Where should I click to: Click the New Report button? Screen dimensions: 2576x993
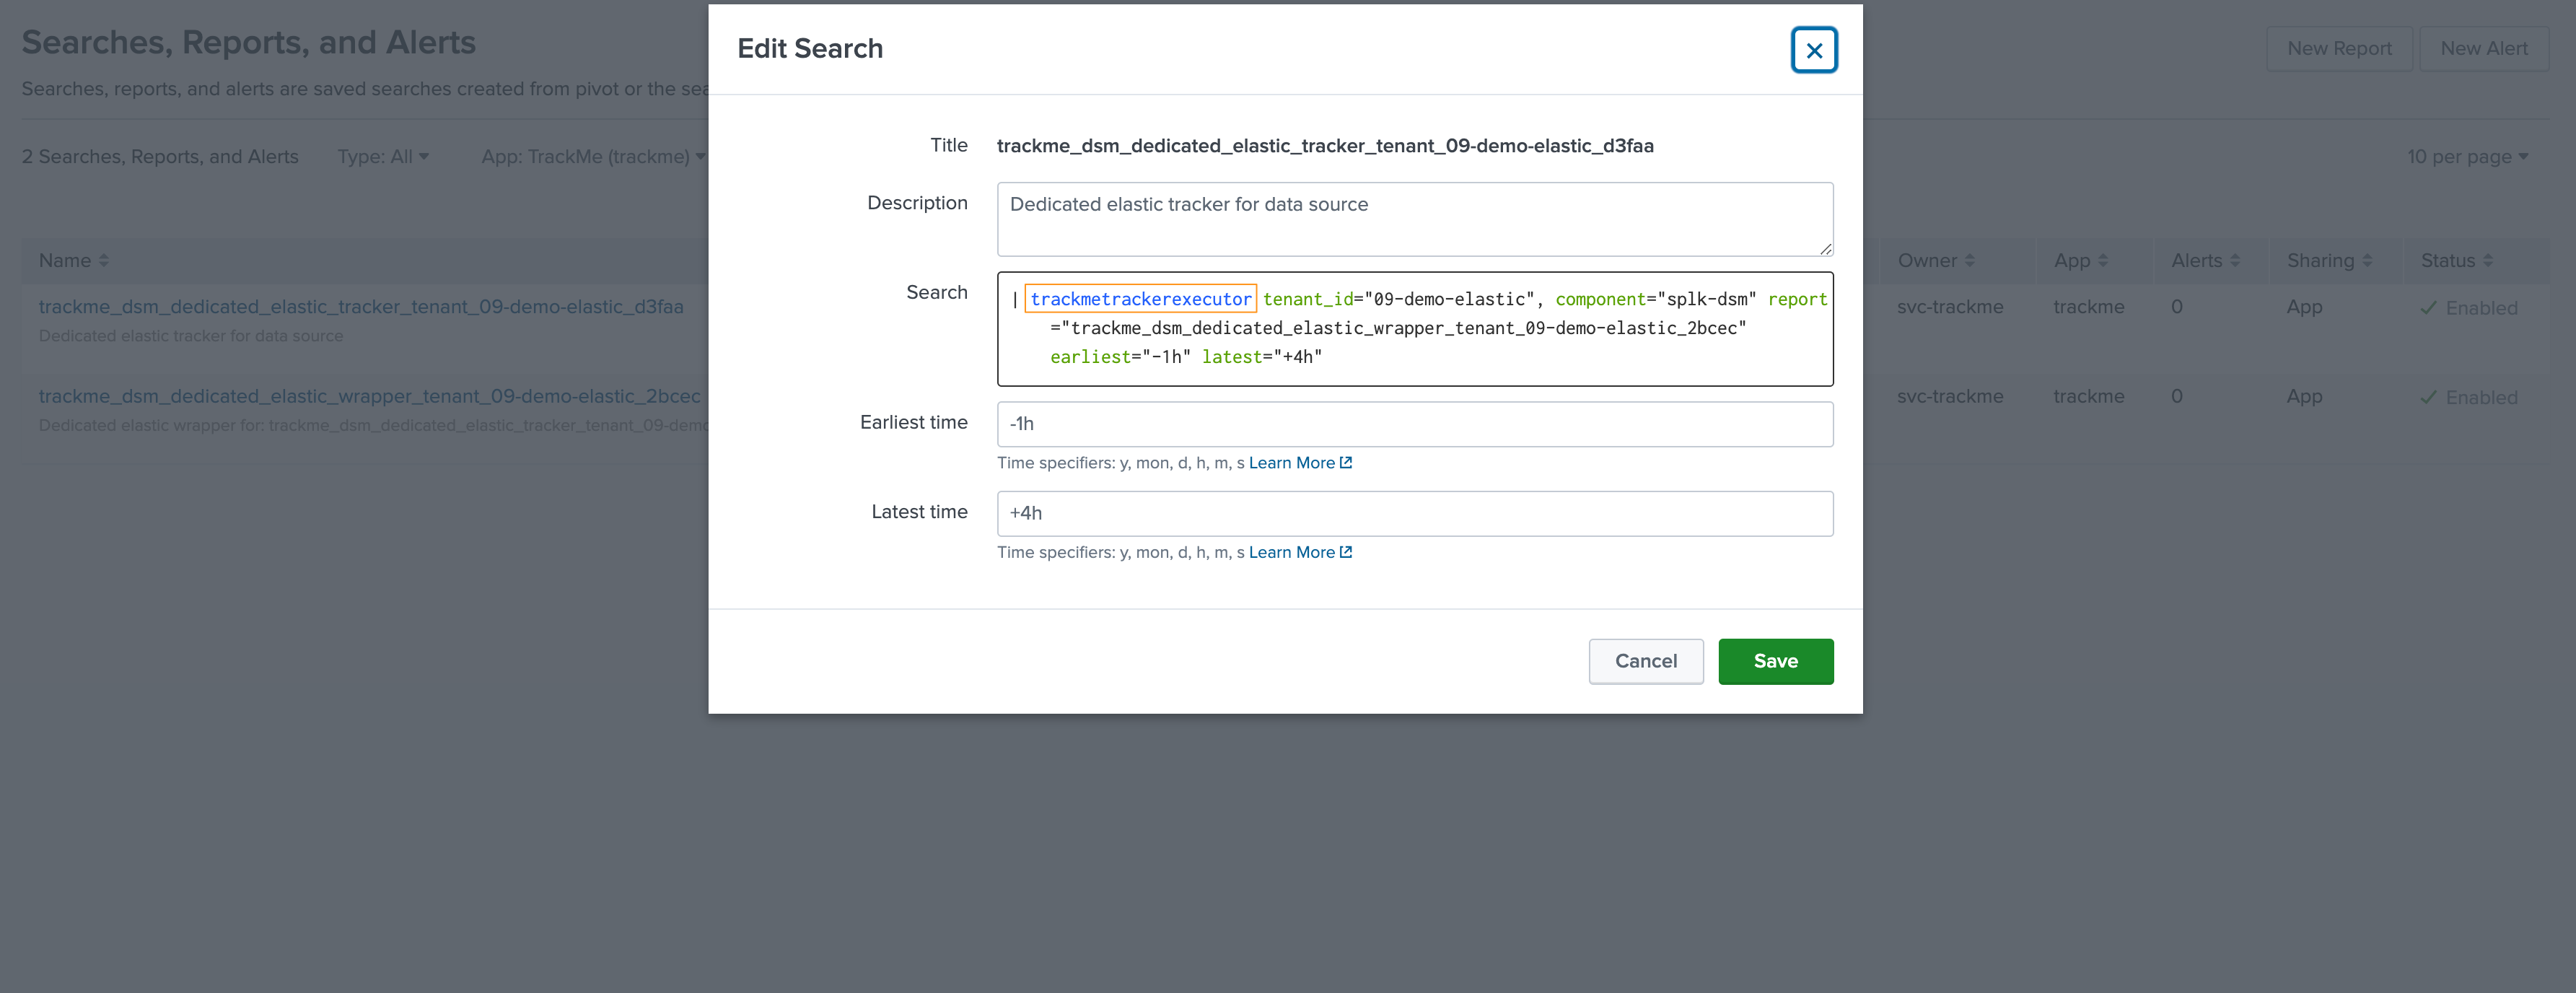2338,48
